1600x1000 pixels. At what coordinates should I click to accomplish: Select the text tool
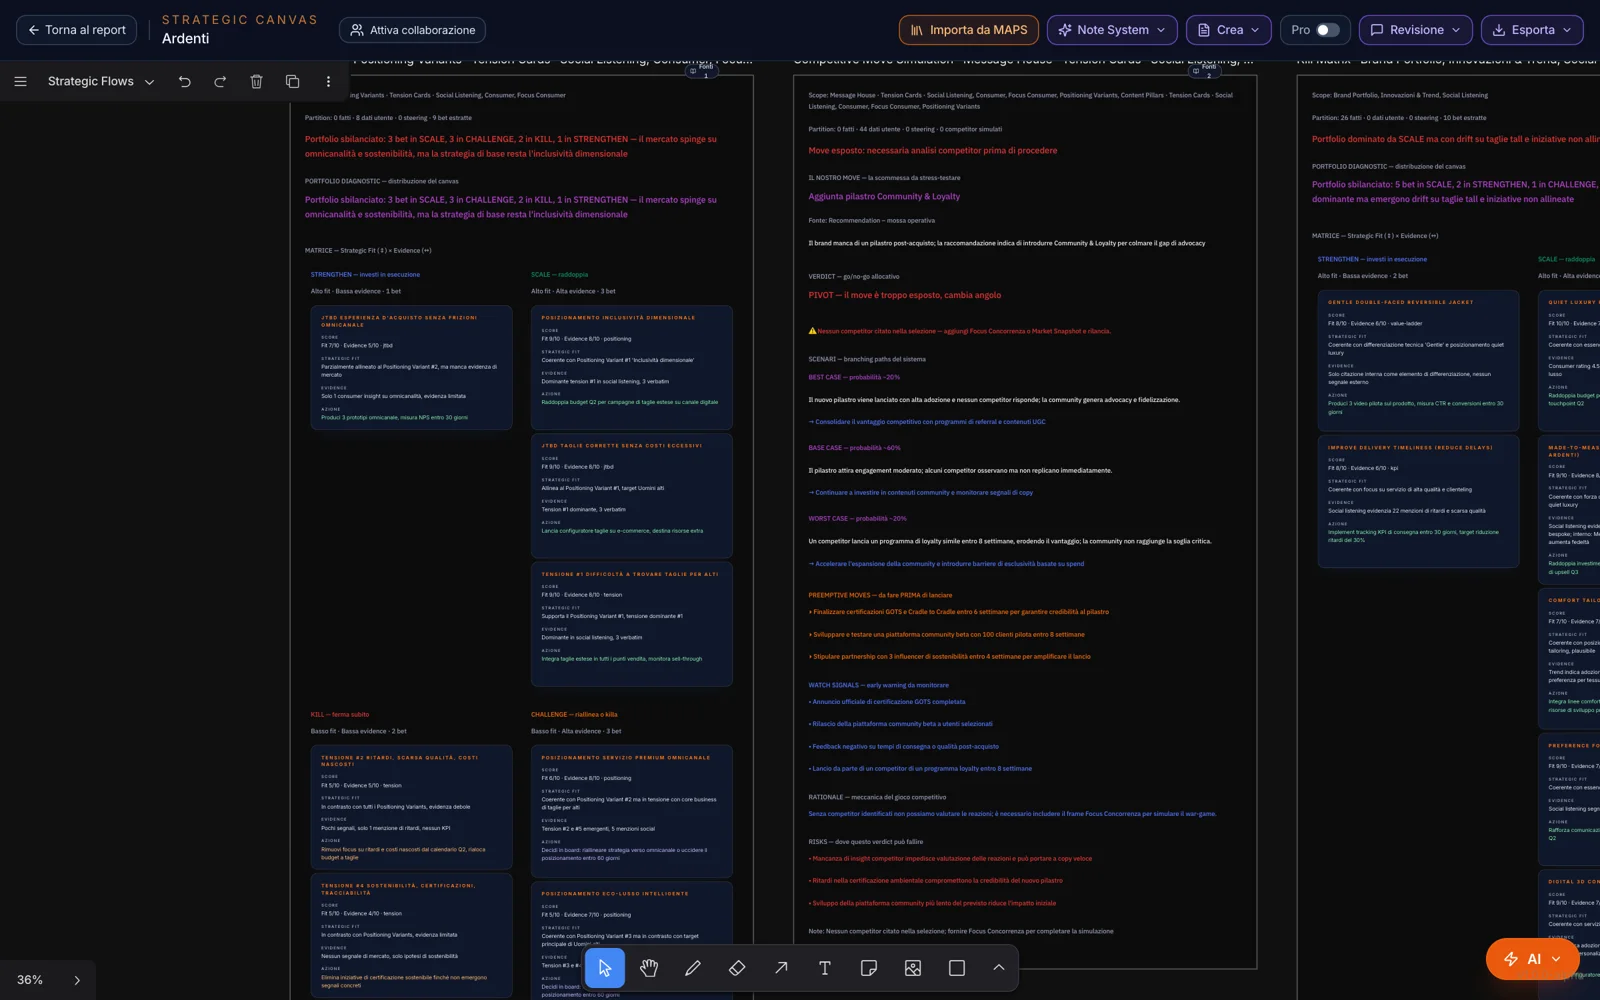(x=825, y=968)
